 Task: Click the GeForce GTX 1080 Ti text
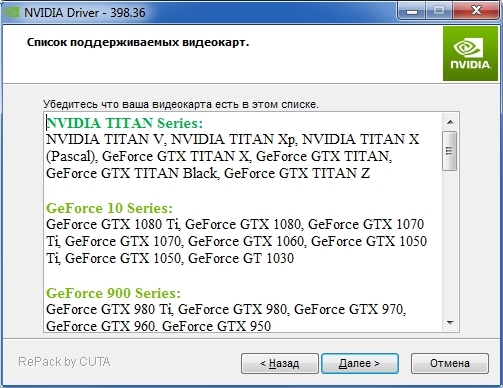[x=113, y=224]
